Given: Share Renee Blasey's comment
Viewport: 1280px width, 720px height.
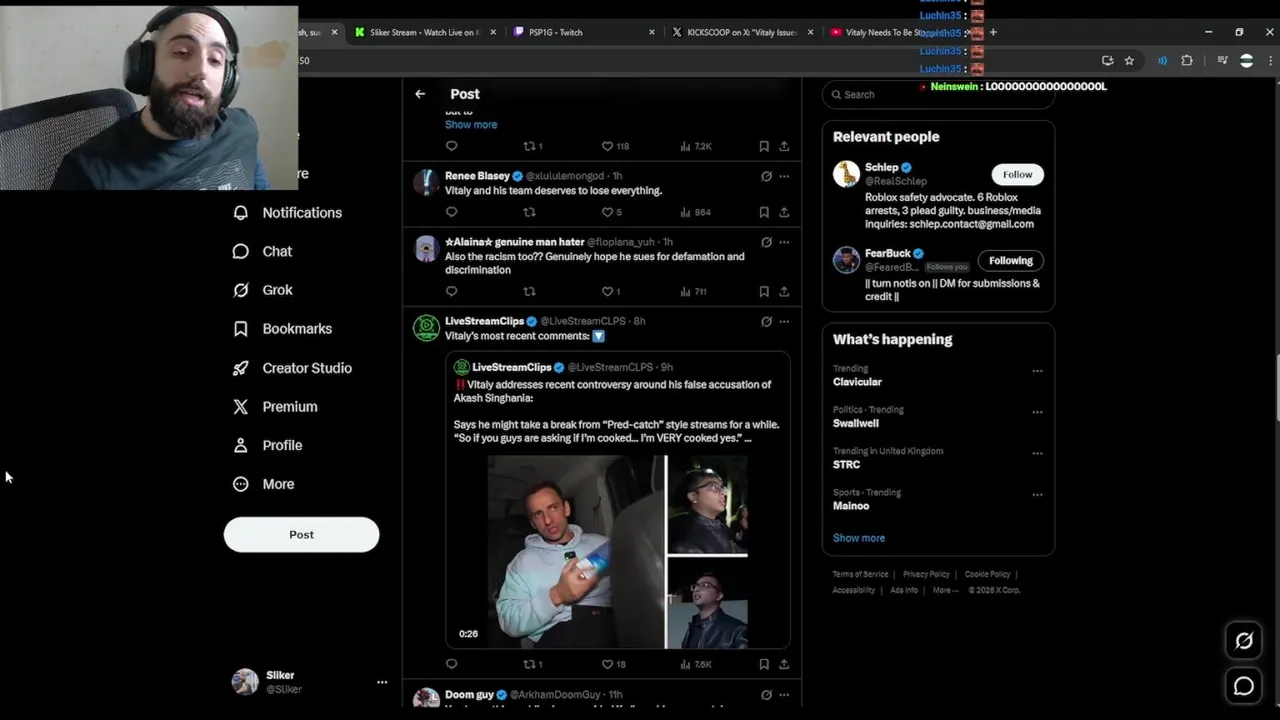Looking at the screenshot, I should [784, 212].
